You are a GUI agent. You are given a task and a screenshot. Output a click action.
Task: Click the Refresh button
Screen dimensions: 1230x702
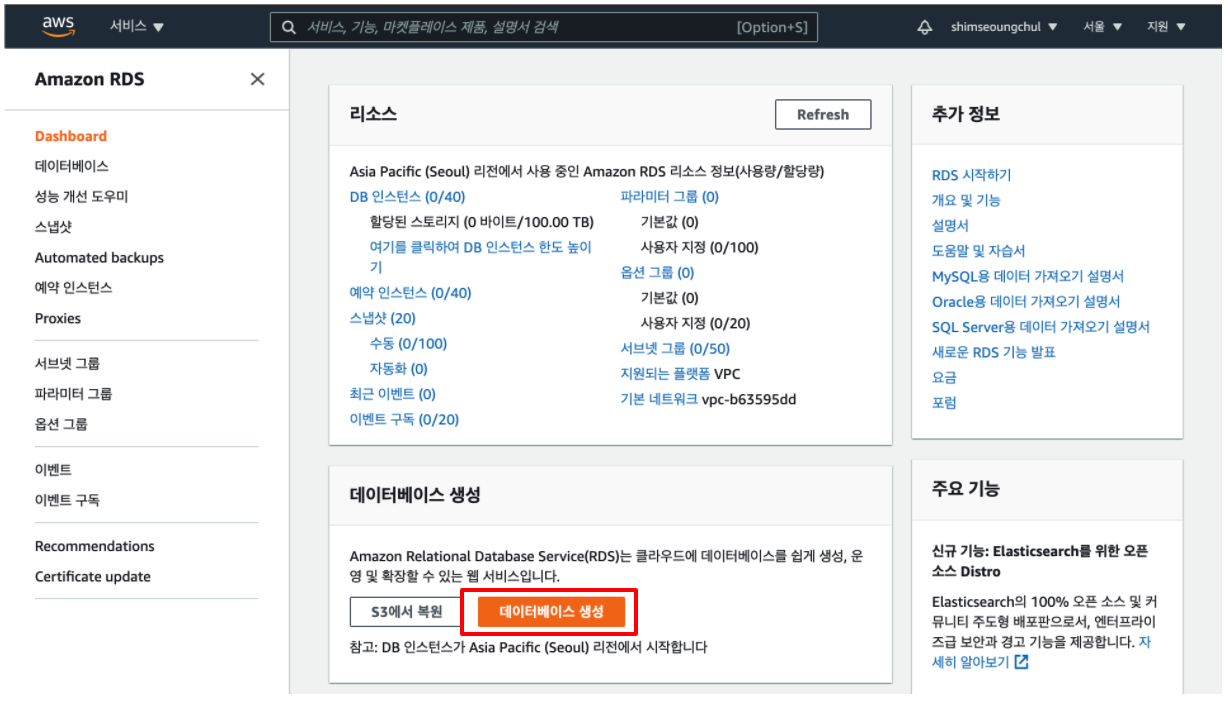pyautogui.click(x=823, y=115)
